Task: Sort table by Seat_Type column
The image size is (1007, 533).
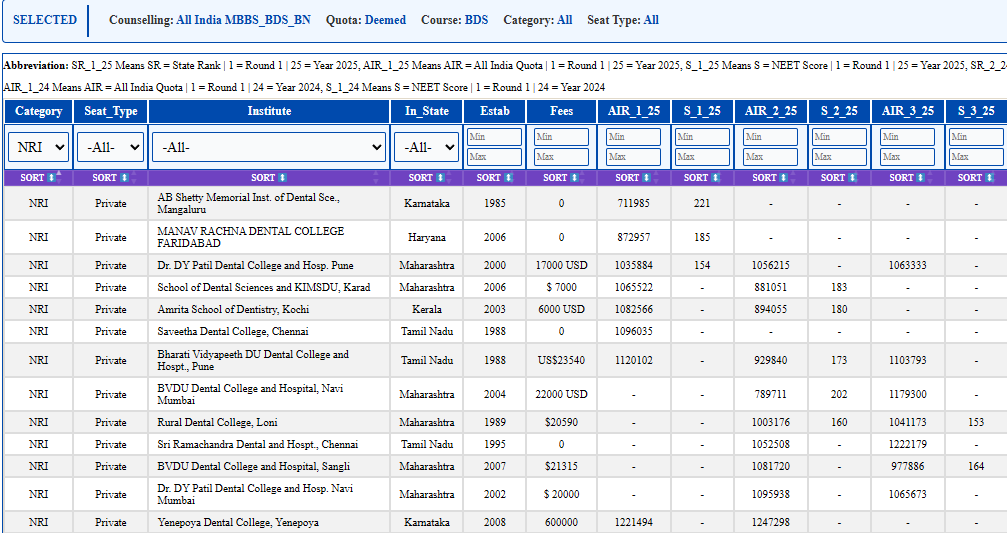Action: (110, 178)
